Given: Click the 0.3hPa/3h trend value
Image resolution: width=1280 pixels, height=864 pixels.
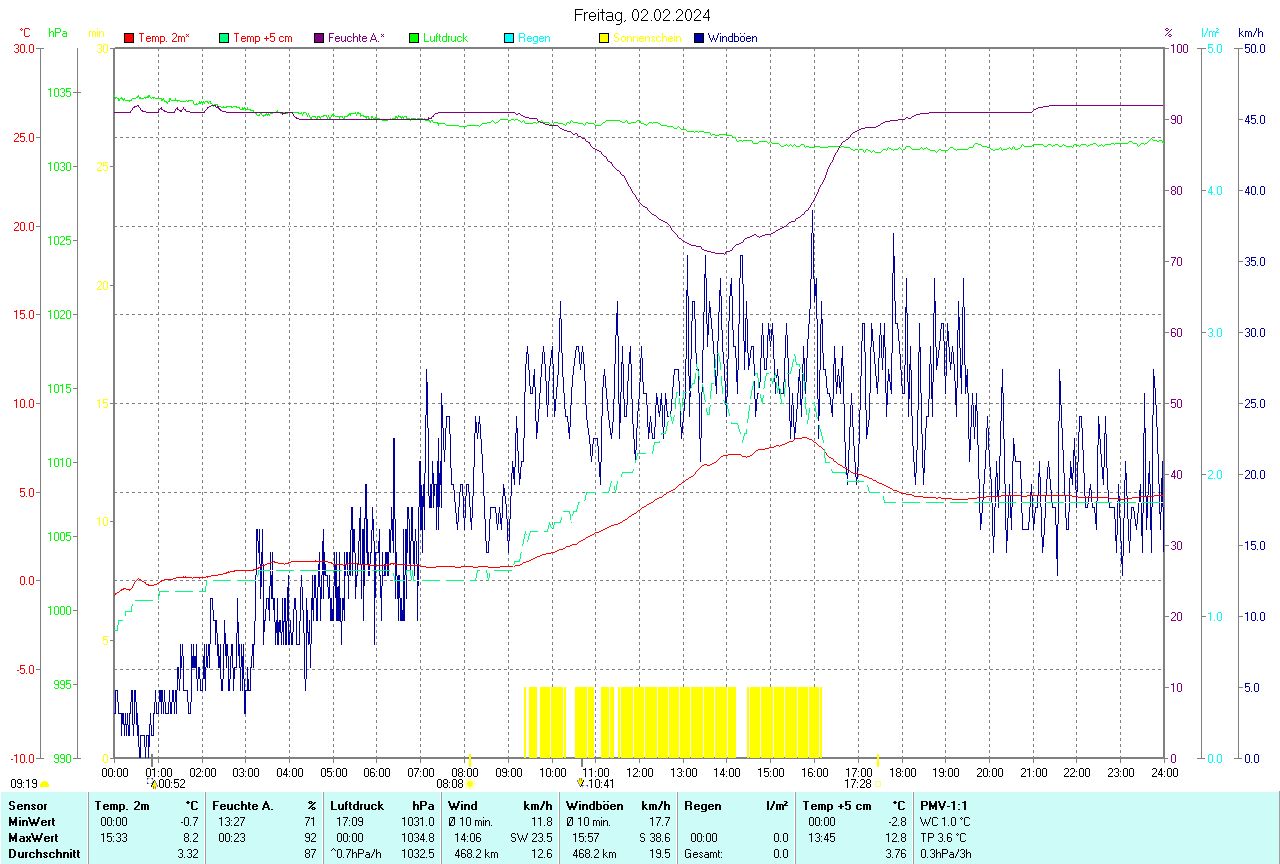Looking at the screenshot, I should tap(948, 854).
